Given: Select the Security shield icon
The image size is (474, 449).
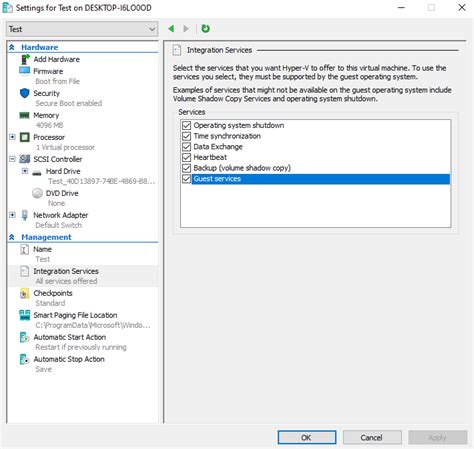Looking at the screenshot, I should click(x=25, y=93).
